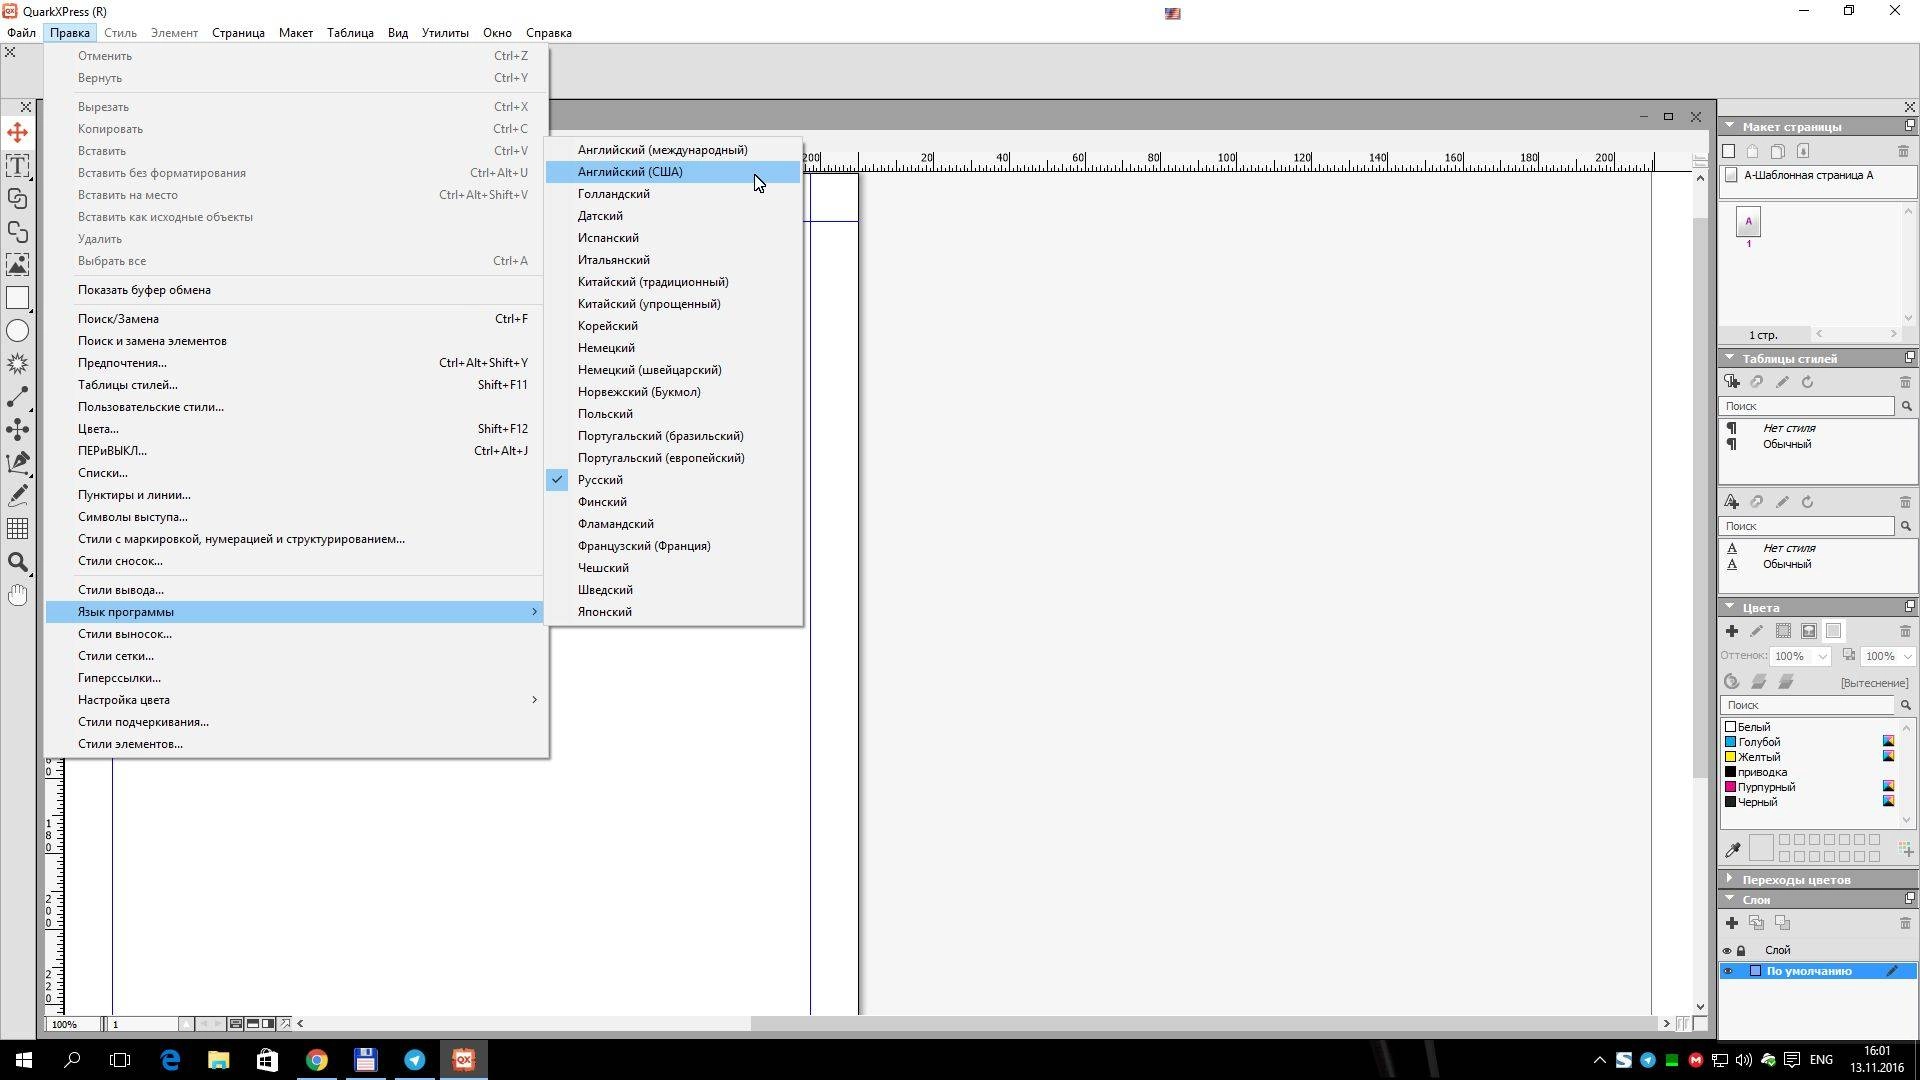Viewport: 1920px width, 1080px height.
Task: Open the opacity 100% dropdown
Action: click(x=1907, y=656)
